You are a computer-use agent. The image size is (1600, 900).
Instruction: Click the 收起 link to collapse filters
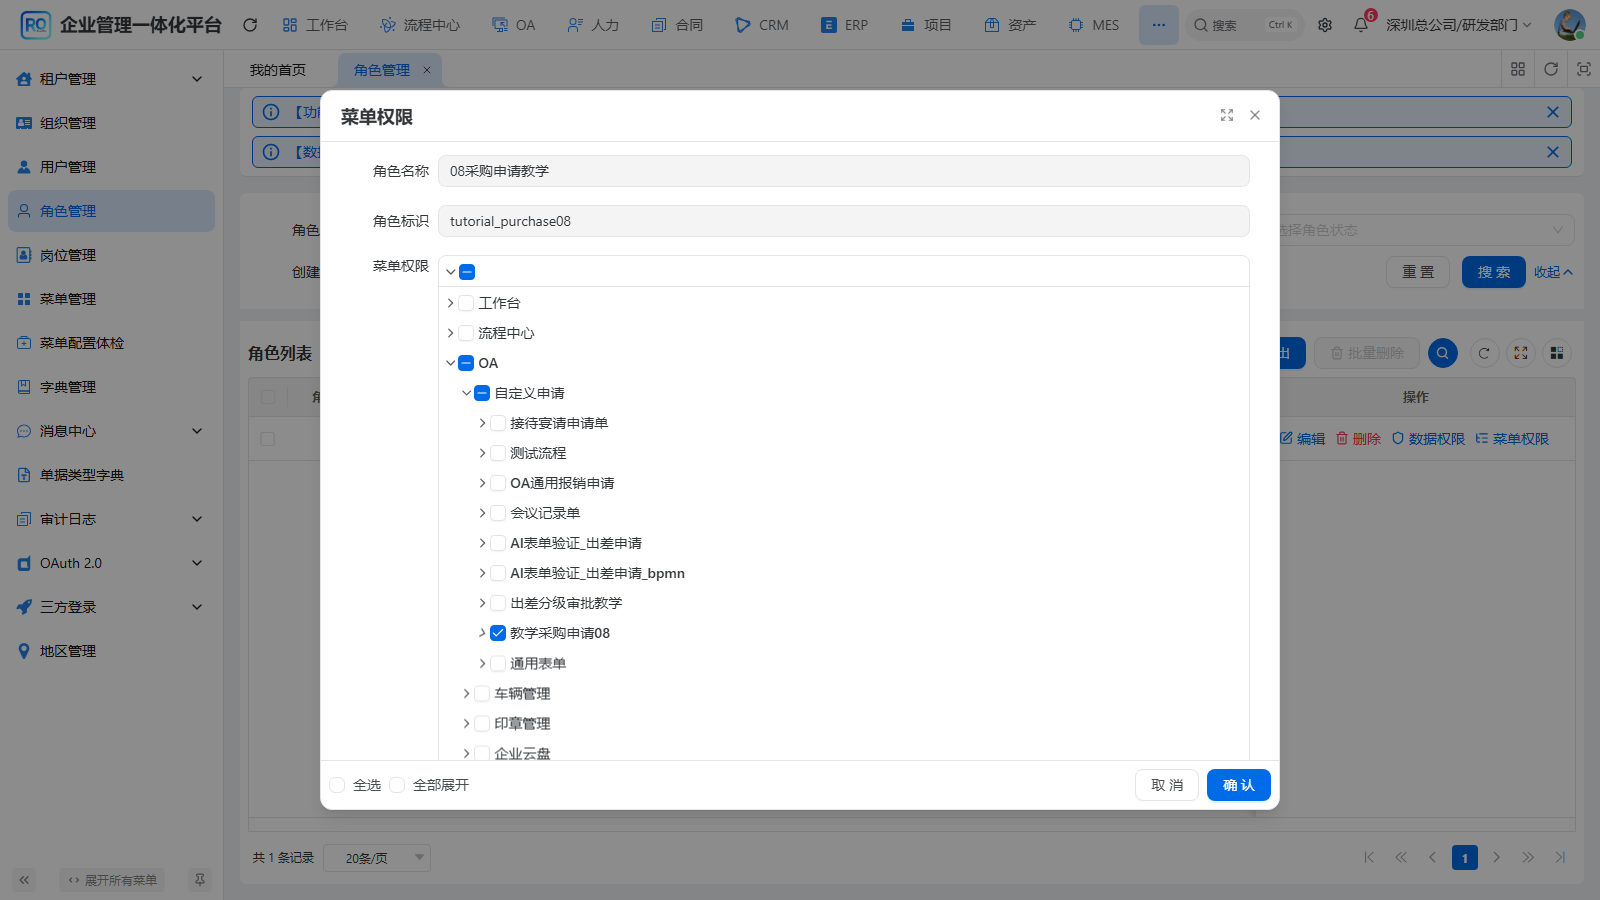(1553, 272)
